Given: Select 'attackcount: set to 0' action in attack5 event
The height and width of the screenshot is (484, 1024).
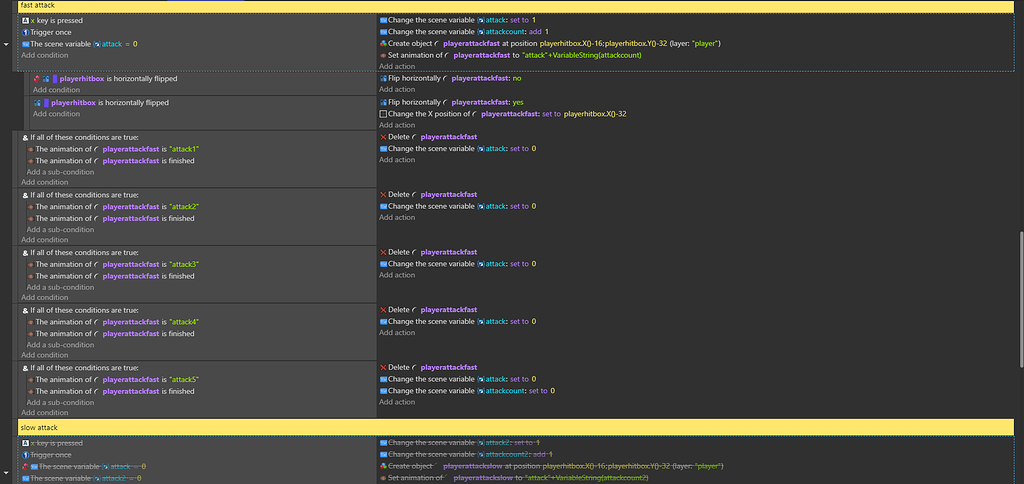Looking at the screenshot, I should (467, 391).
